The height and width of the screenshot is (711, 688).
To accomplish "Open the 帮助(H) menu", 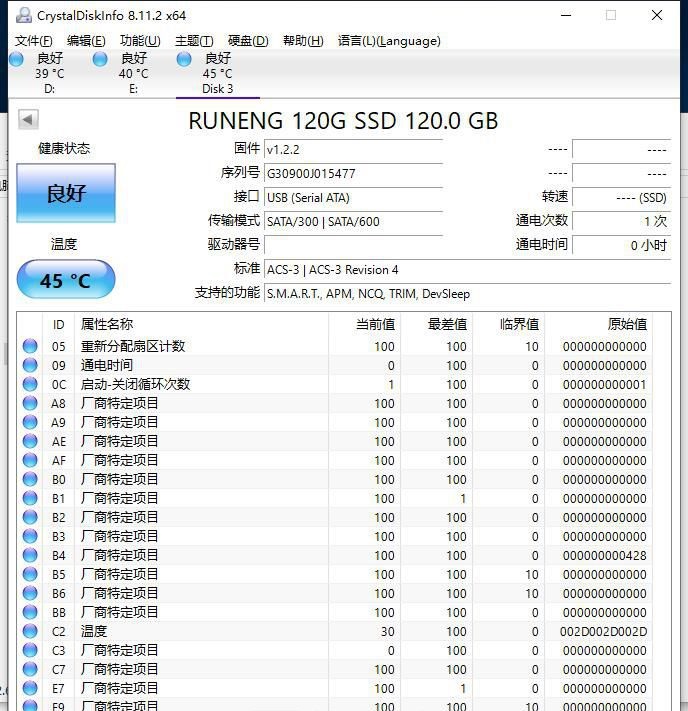I will 303,41.
